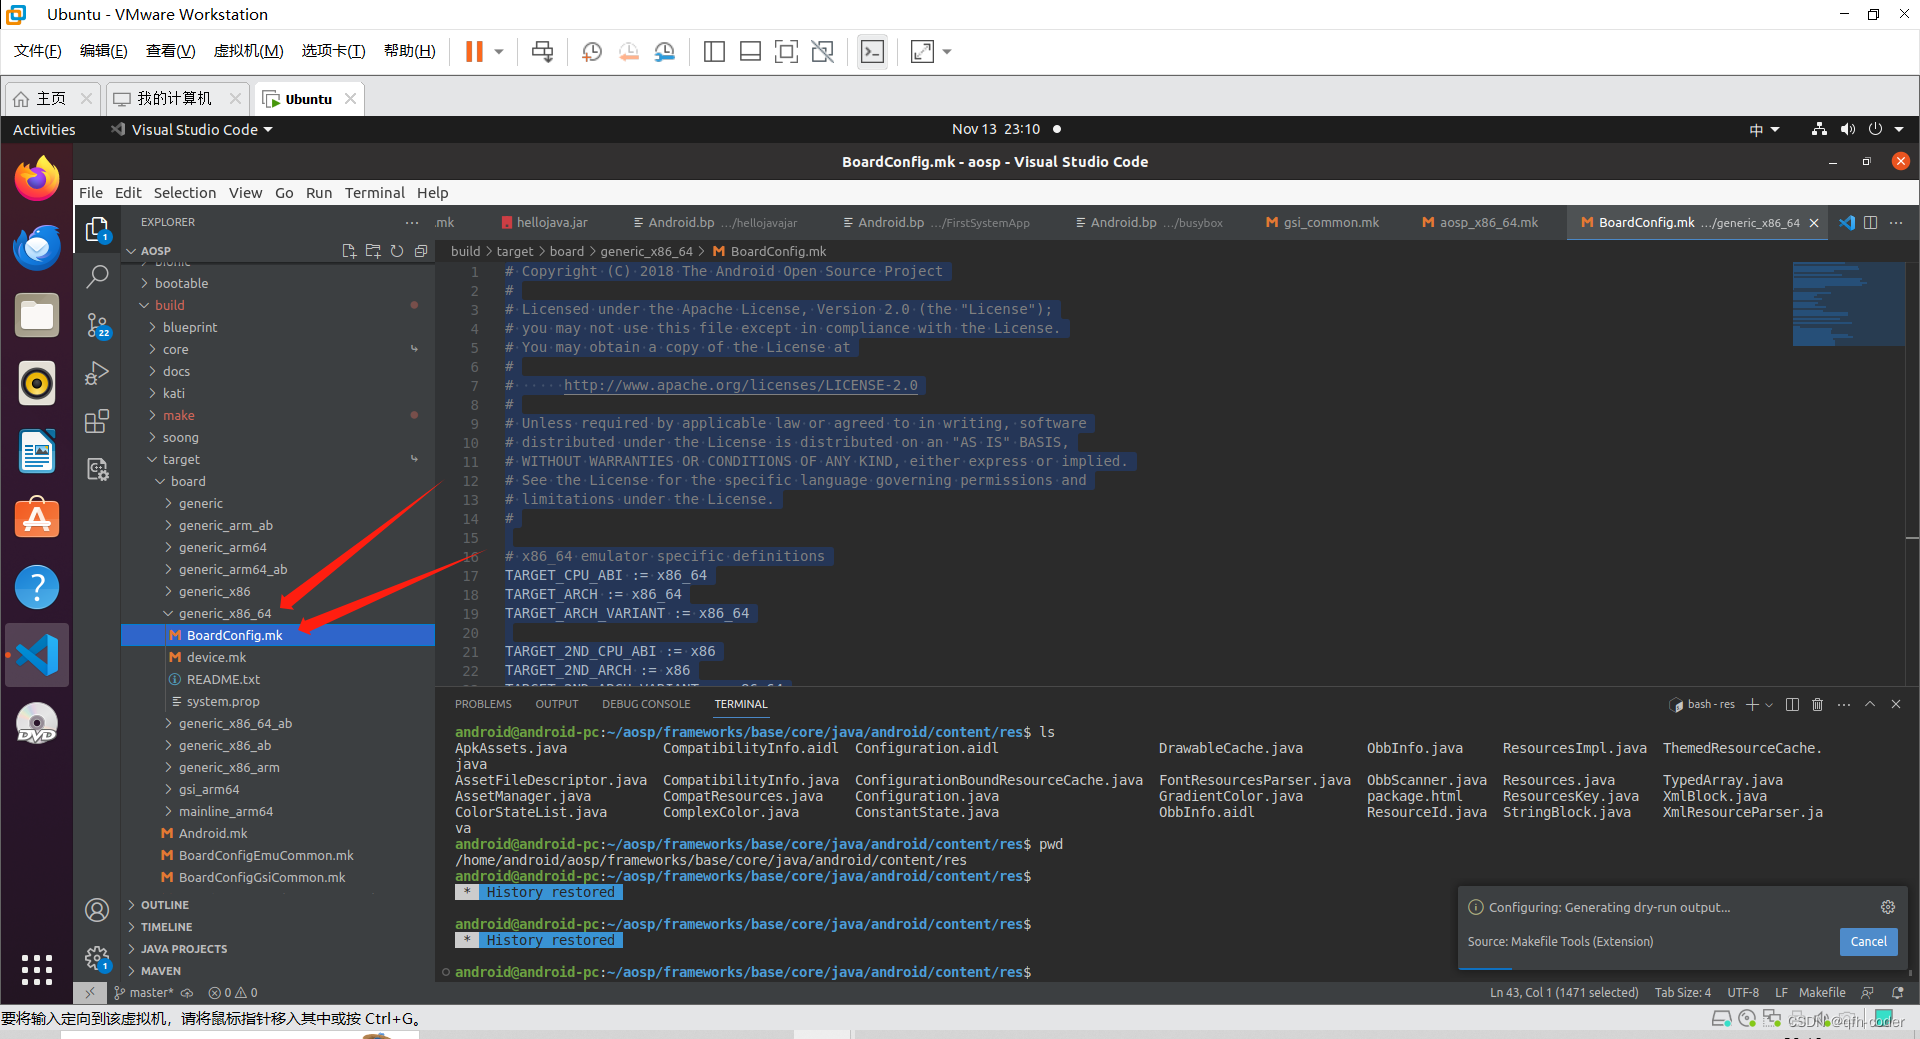Open Files manager from the dock

point(37,315)
